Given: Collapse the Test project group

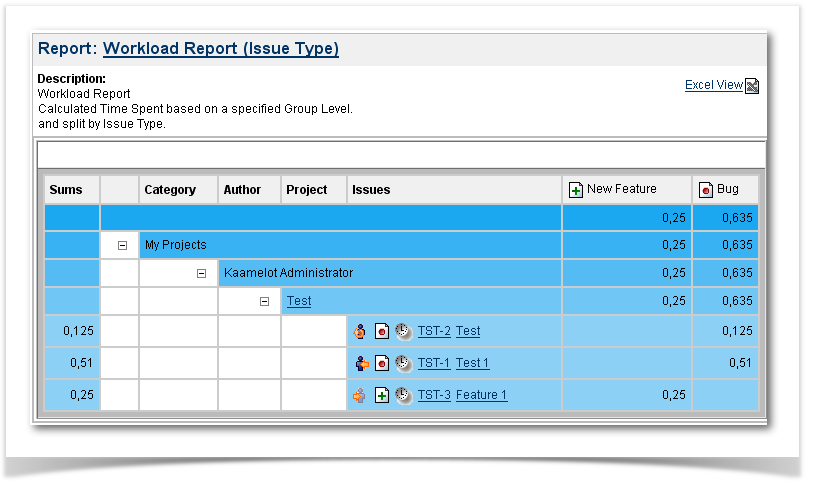Looking at the screenshot, I should [x=264, y=301].
